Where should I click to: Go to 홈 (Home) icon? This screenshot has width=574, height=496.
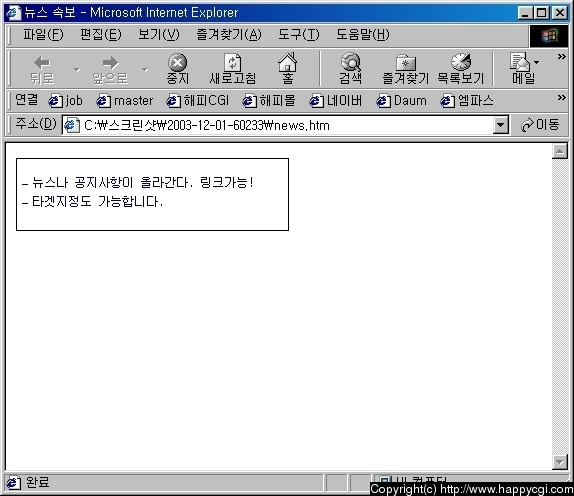click(x=288, y=62)
